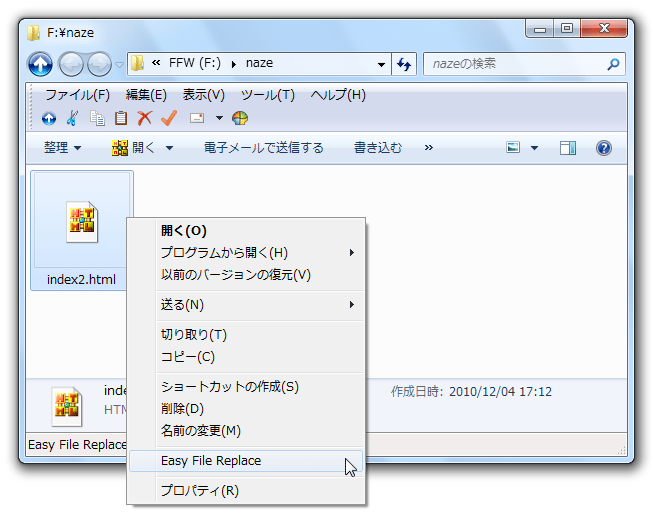Choose Easy File Replace in context menu
This screenshot has width=656, height=513.
246,461
